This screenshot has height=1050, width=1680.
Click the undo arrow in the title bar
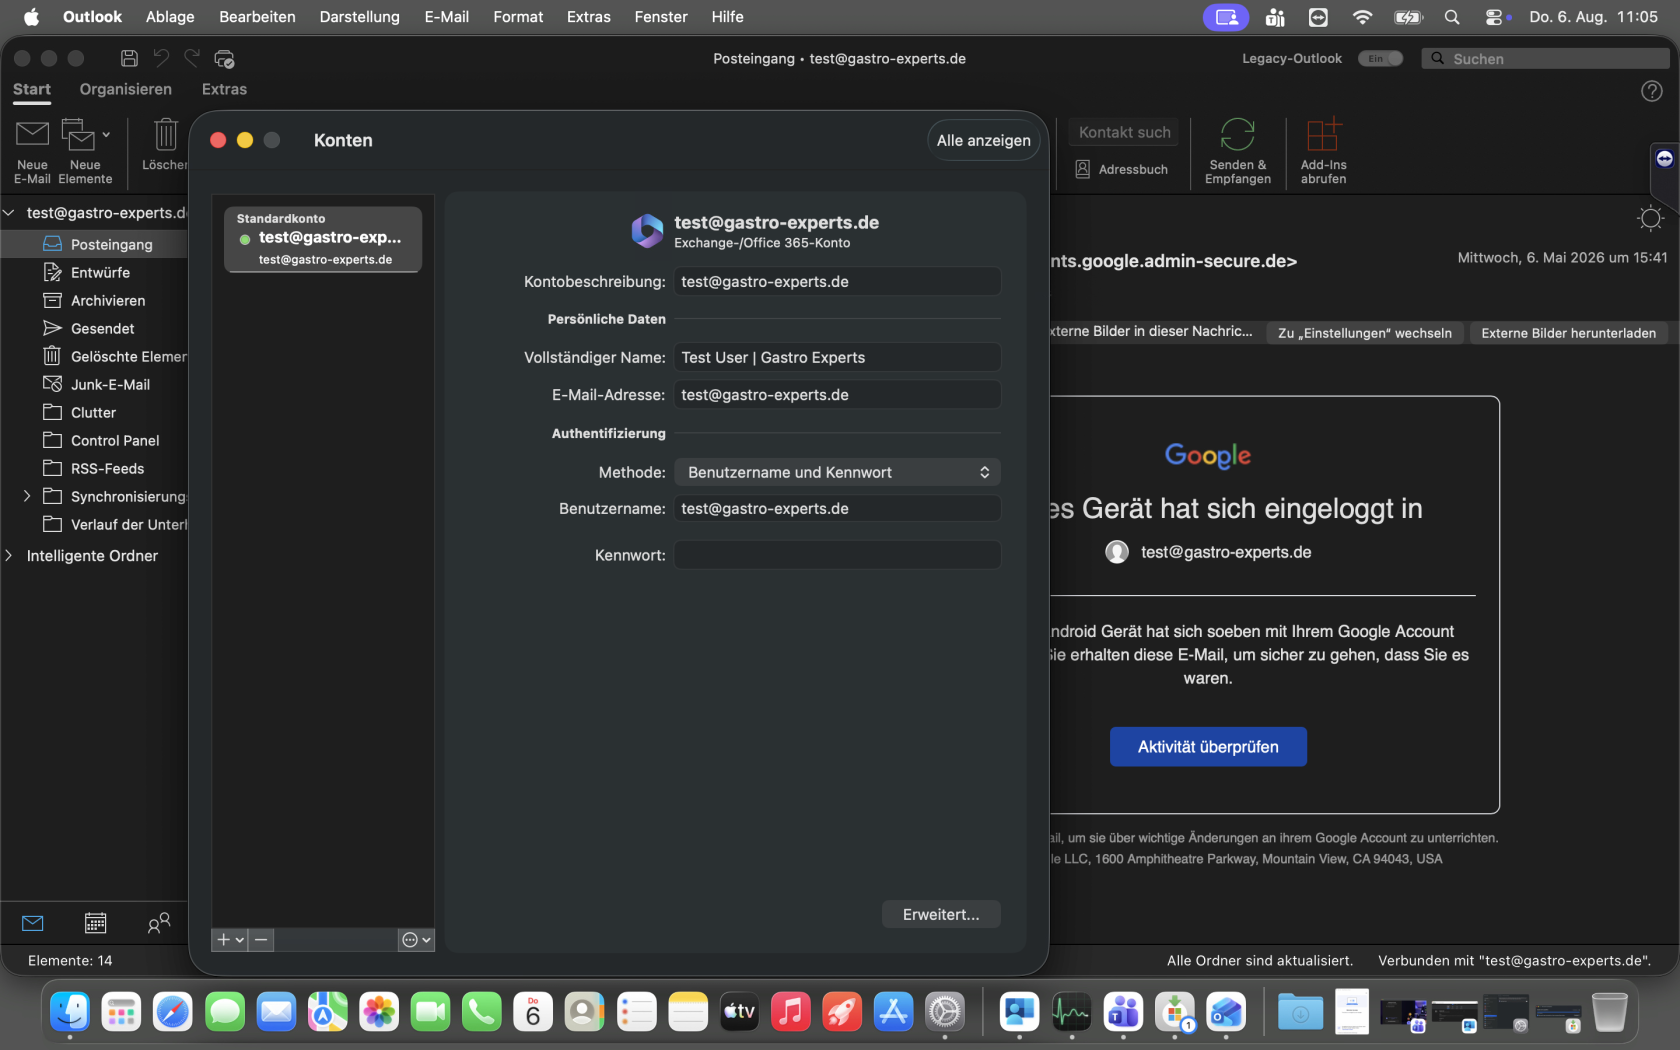pyautogui.click(x=161, y=58)
